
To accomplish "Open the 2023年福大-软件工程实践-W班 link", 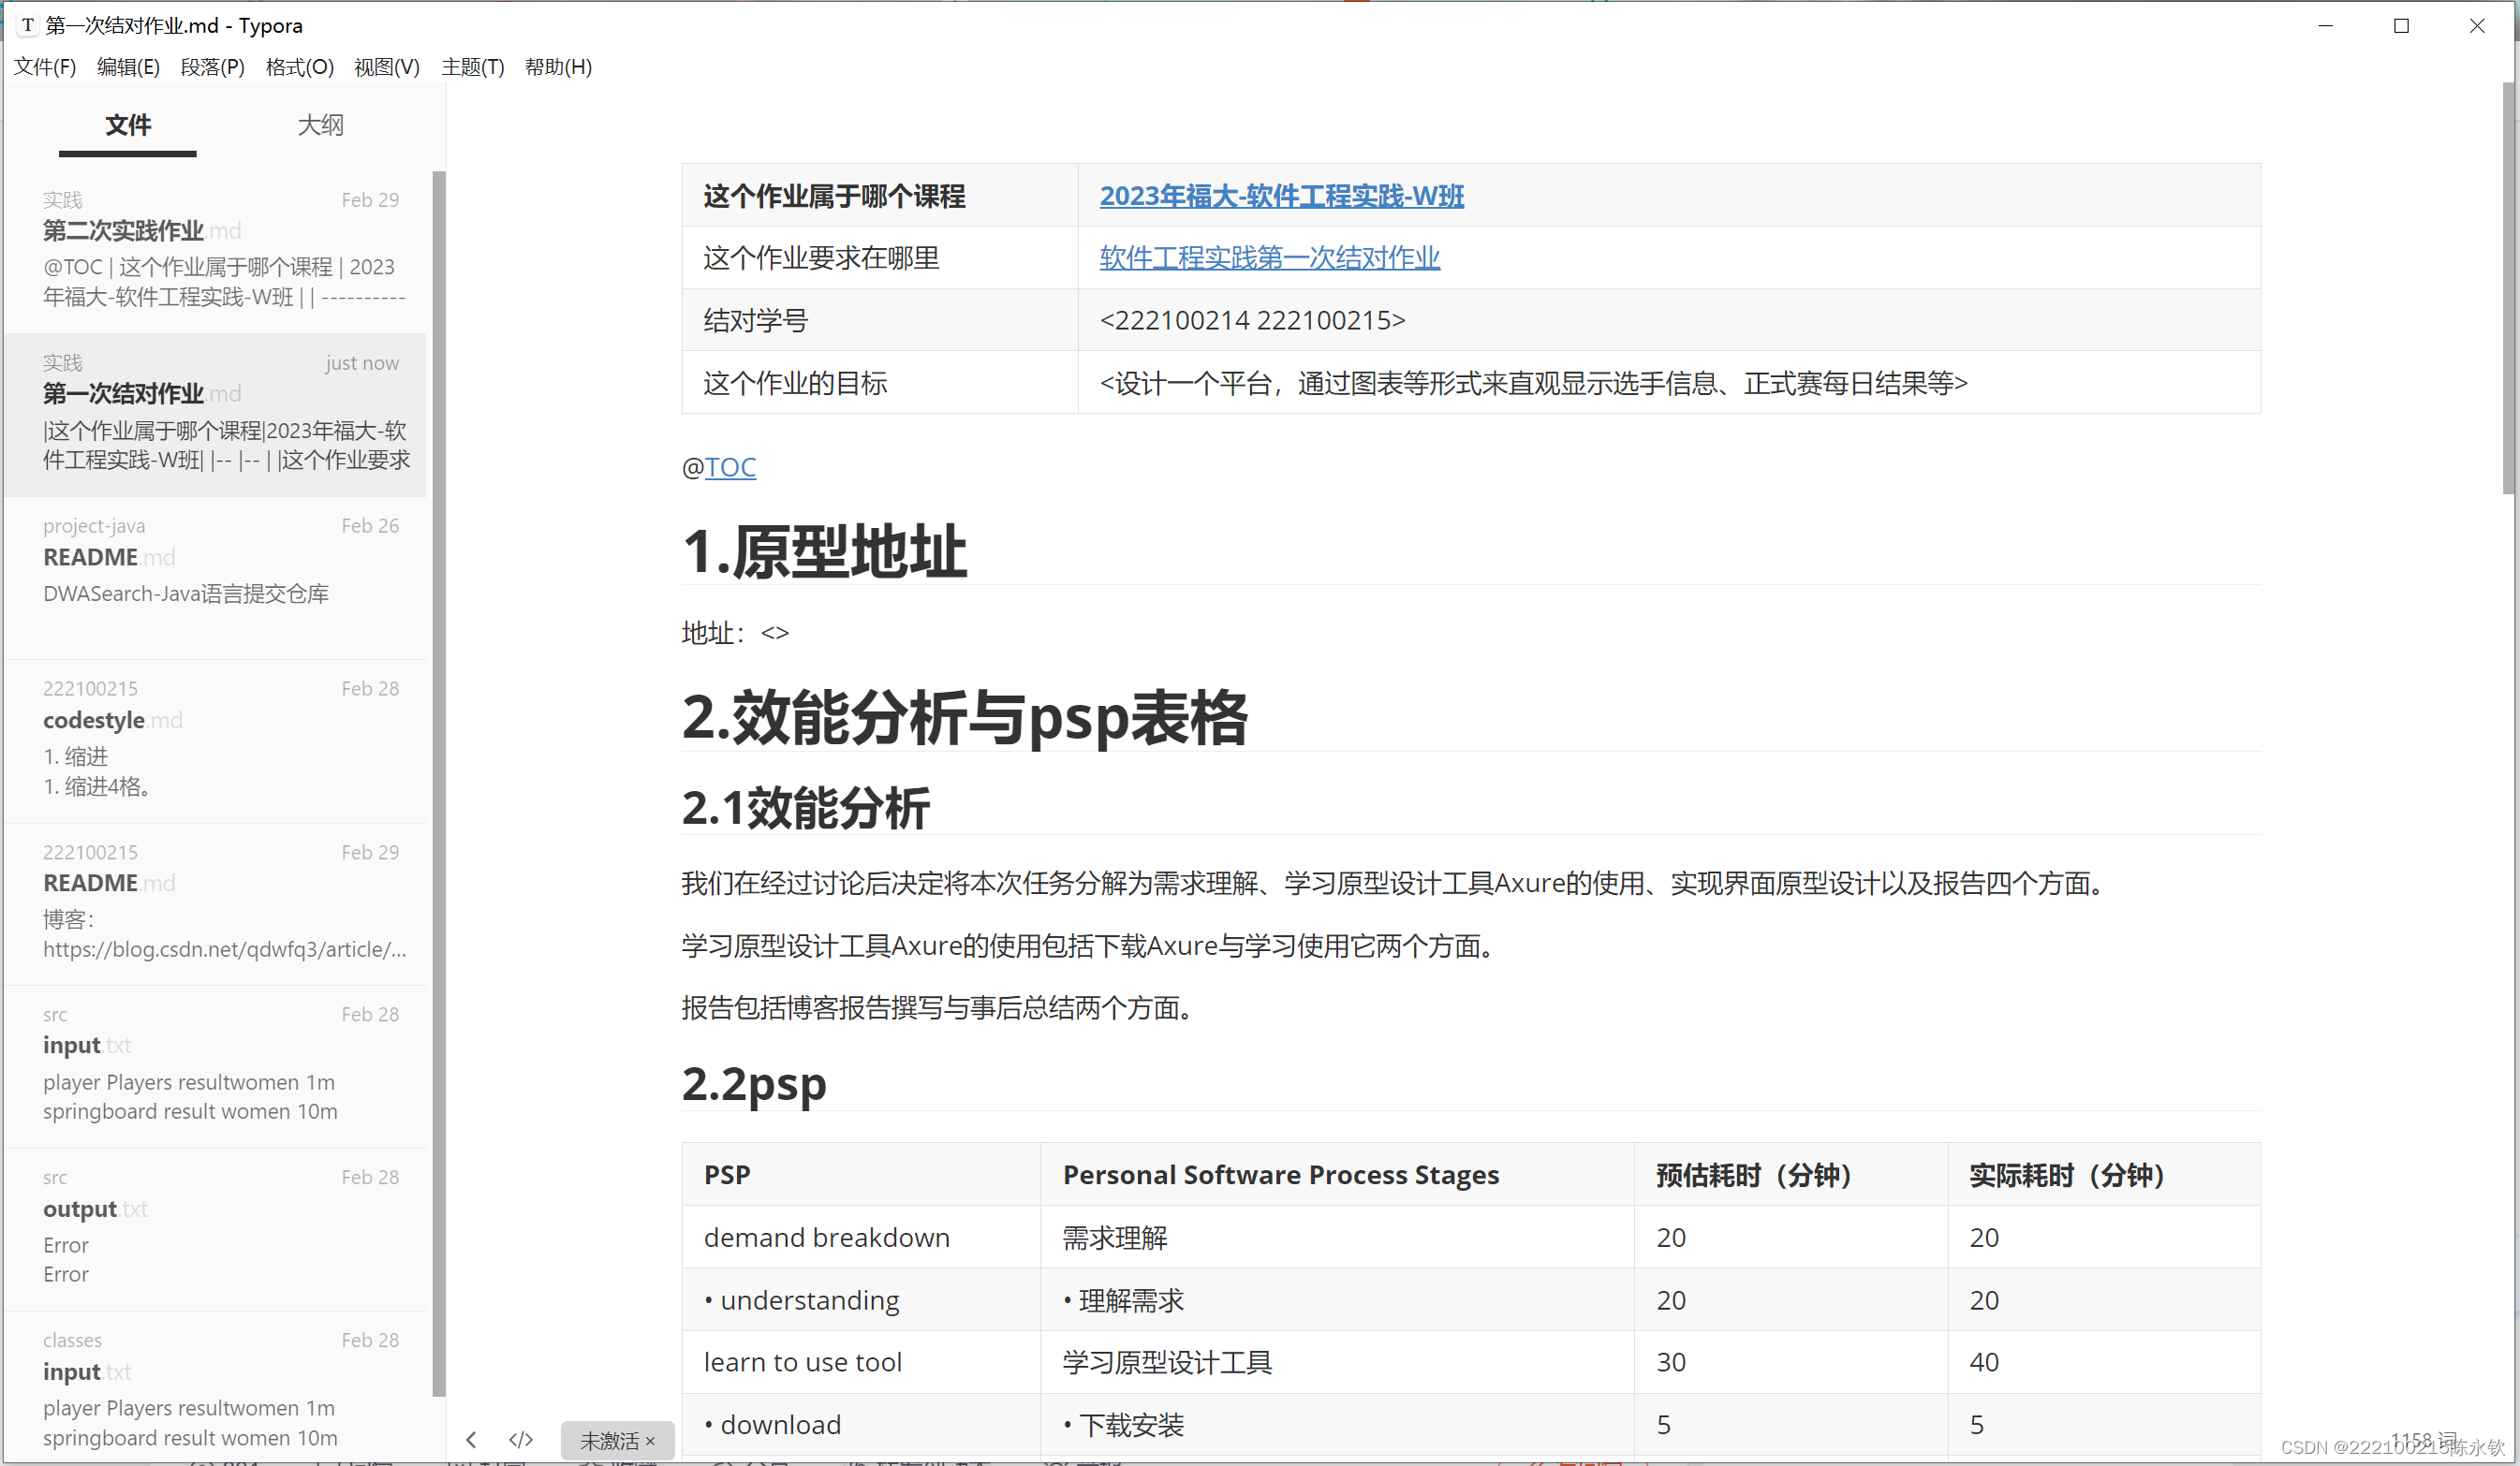I will 1281,196.
